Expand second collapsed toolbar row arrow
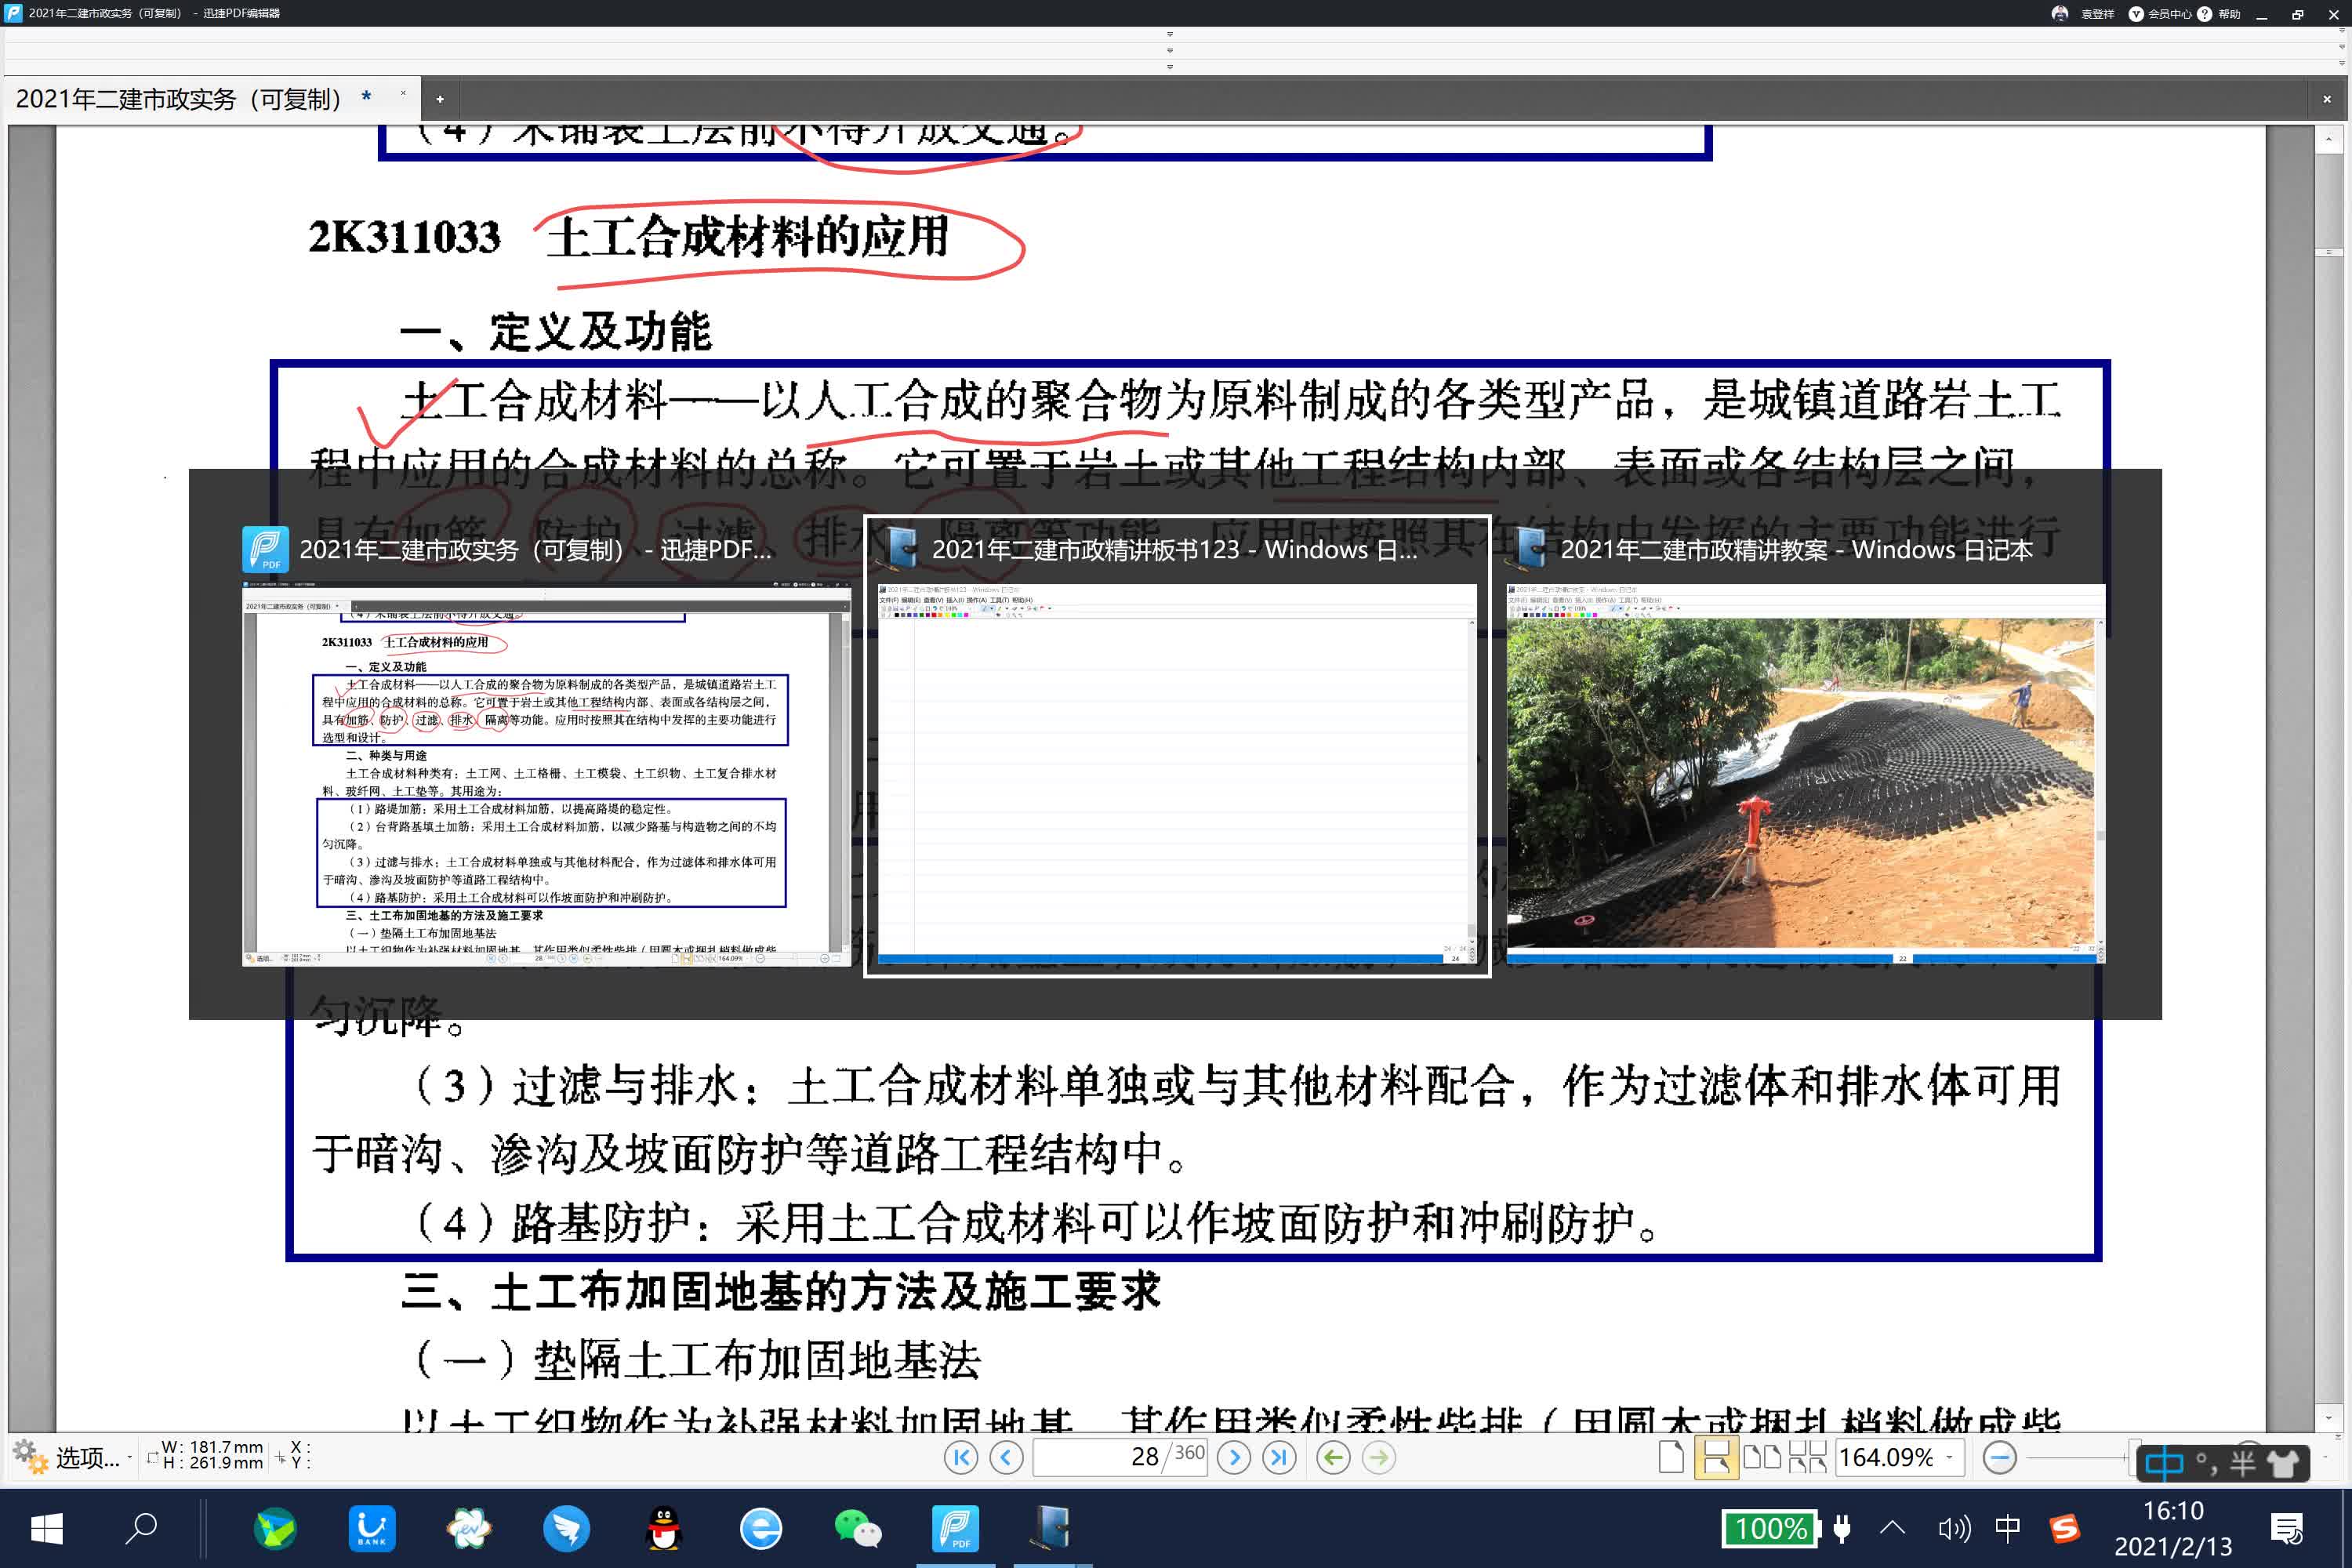The width and height of the screenshot is (2352, 1568). tap(1170, 50)
